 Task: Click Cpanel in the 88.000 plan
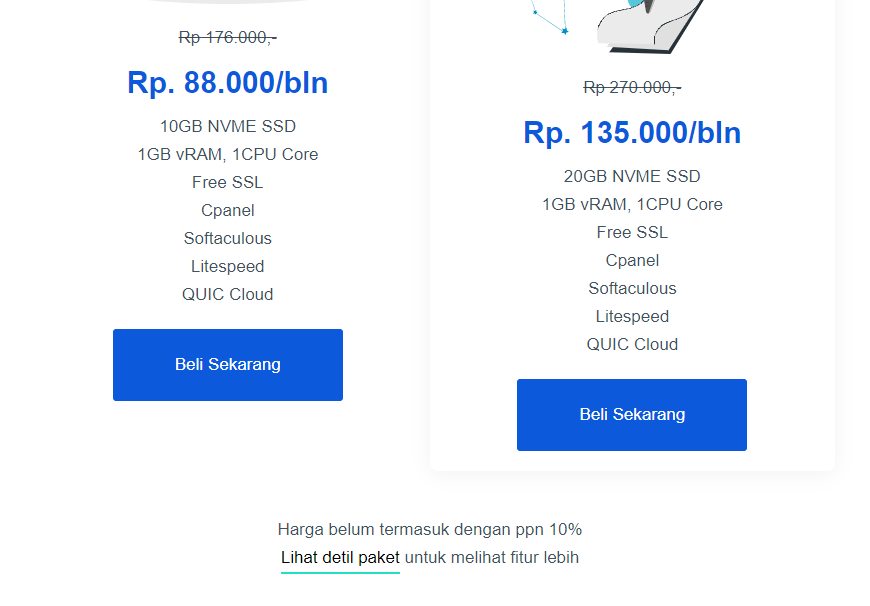[228, 211]
